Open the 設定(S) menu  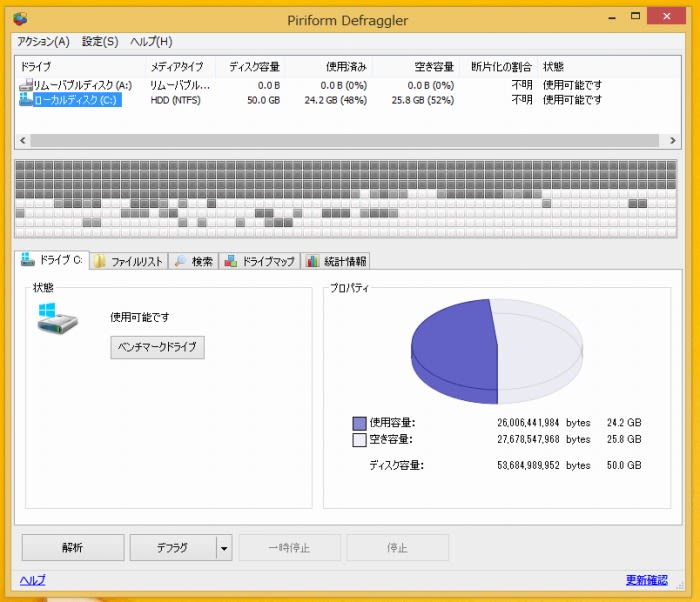pos(100,41)
